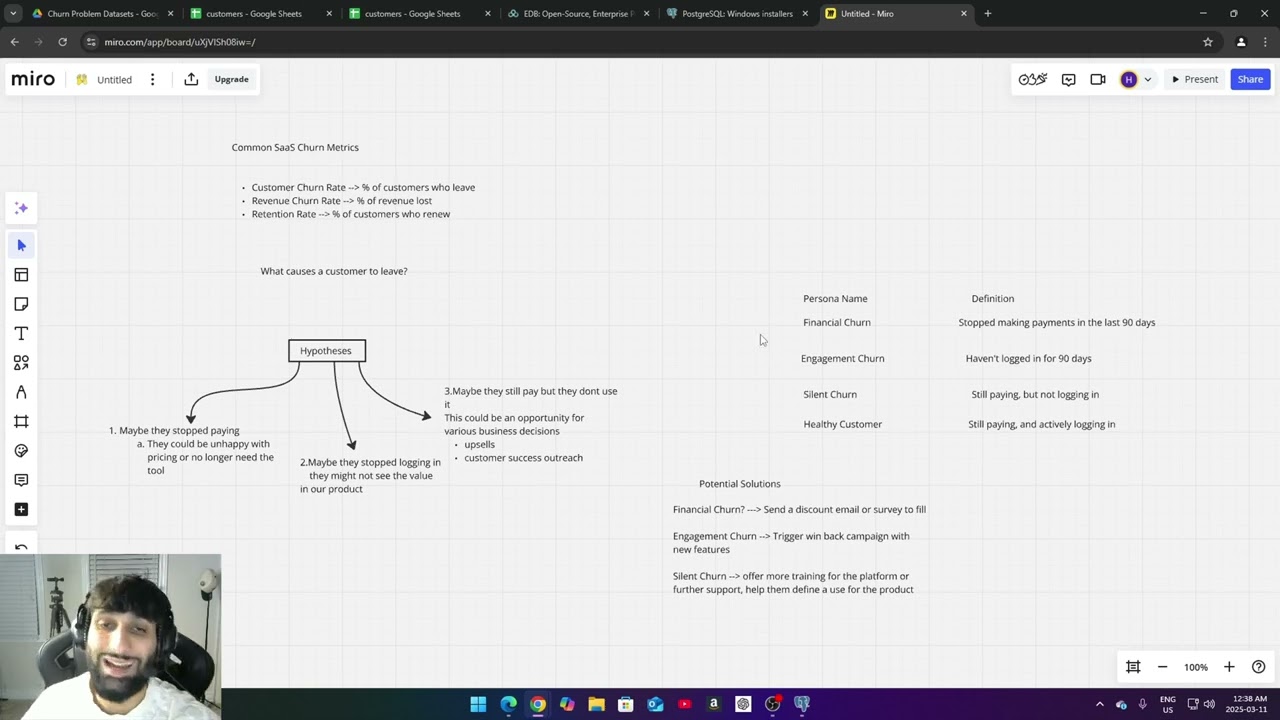Select the pen drawing tool

click(21, 392)
